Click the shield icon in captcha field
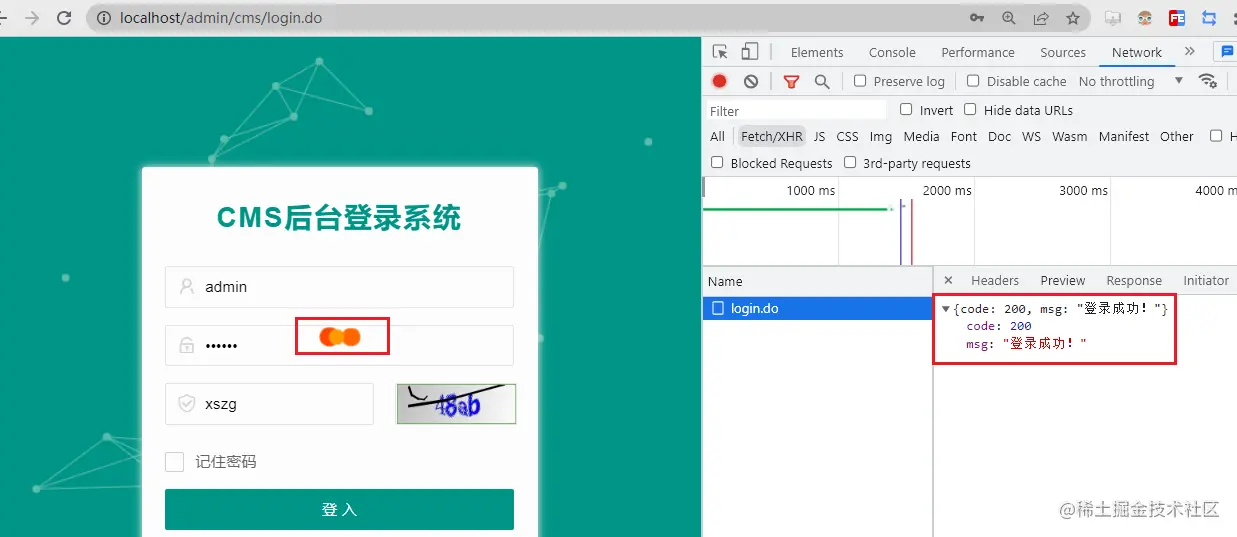 pos(187,404)
